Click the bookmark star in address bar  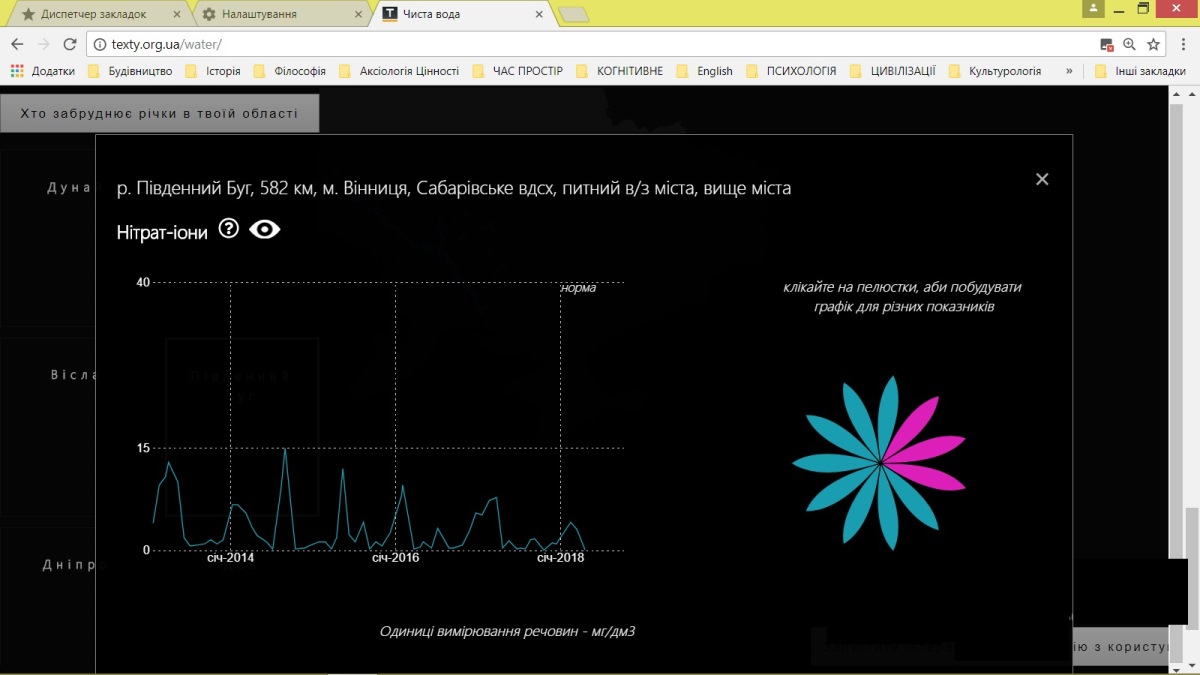pos(1153,44)
